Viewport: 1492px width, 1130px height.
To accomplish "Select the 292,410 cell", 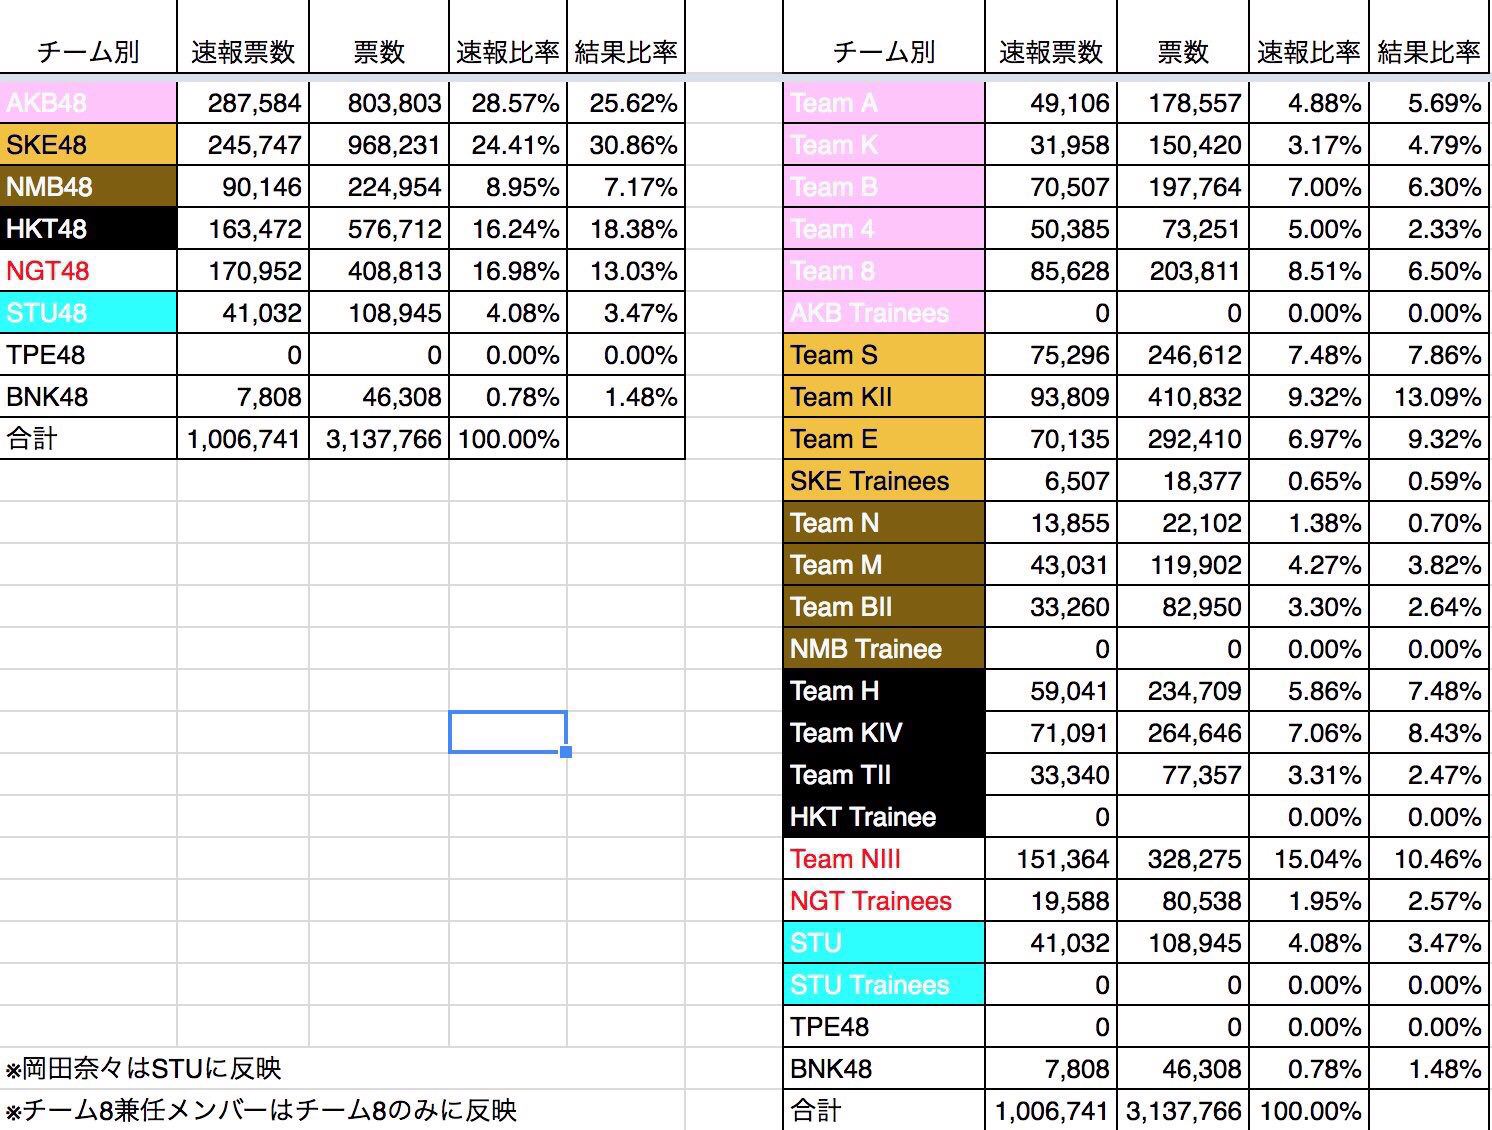I will 1183,439.
